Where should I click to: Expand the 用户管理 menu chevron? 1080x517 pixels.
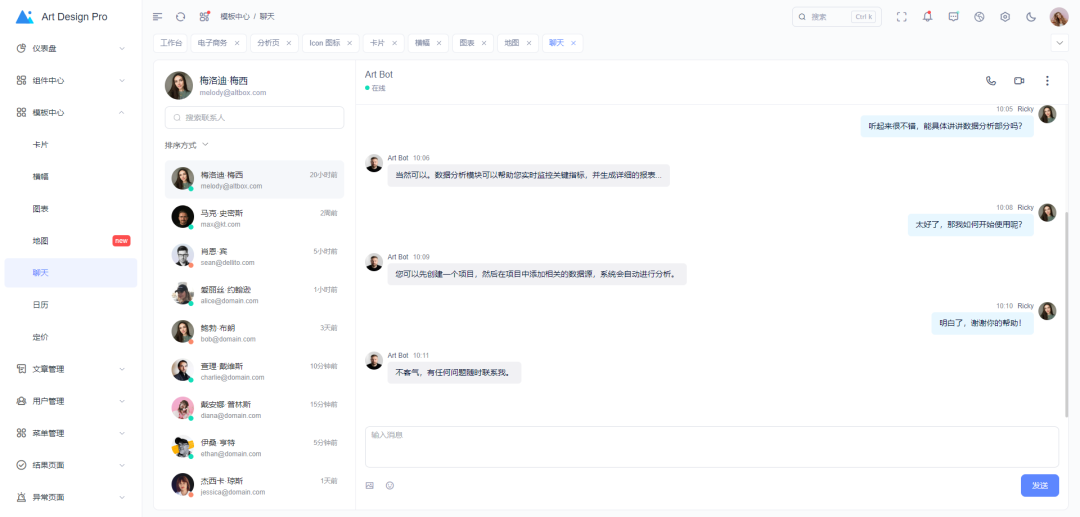[x=122, y=401]
